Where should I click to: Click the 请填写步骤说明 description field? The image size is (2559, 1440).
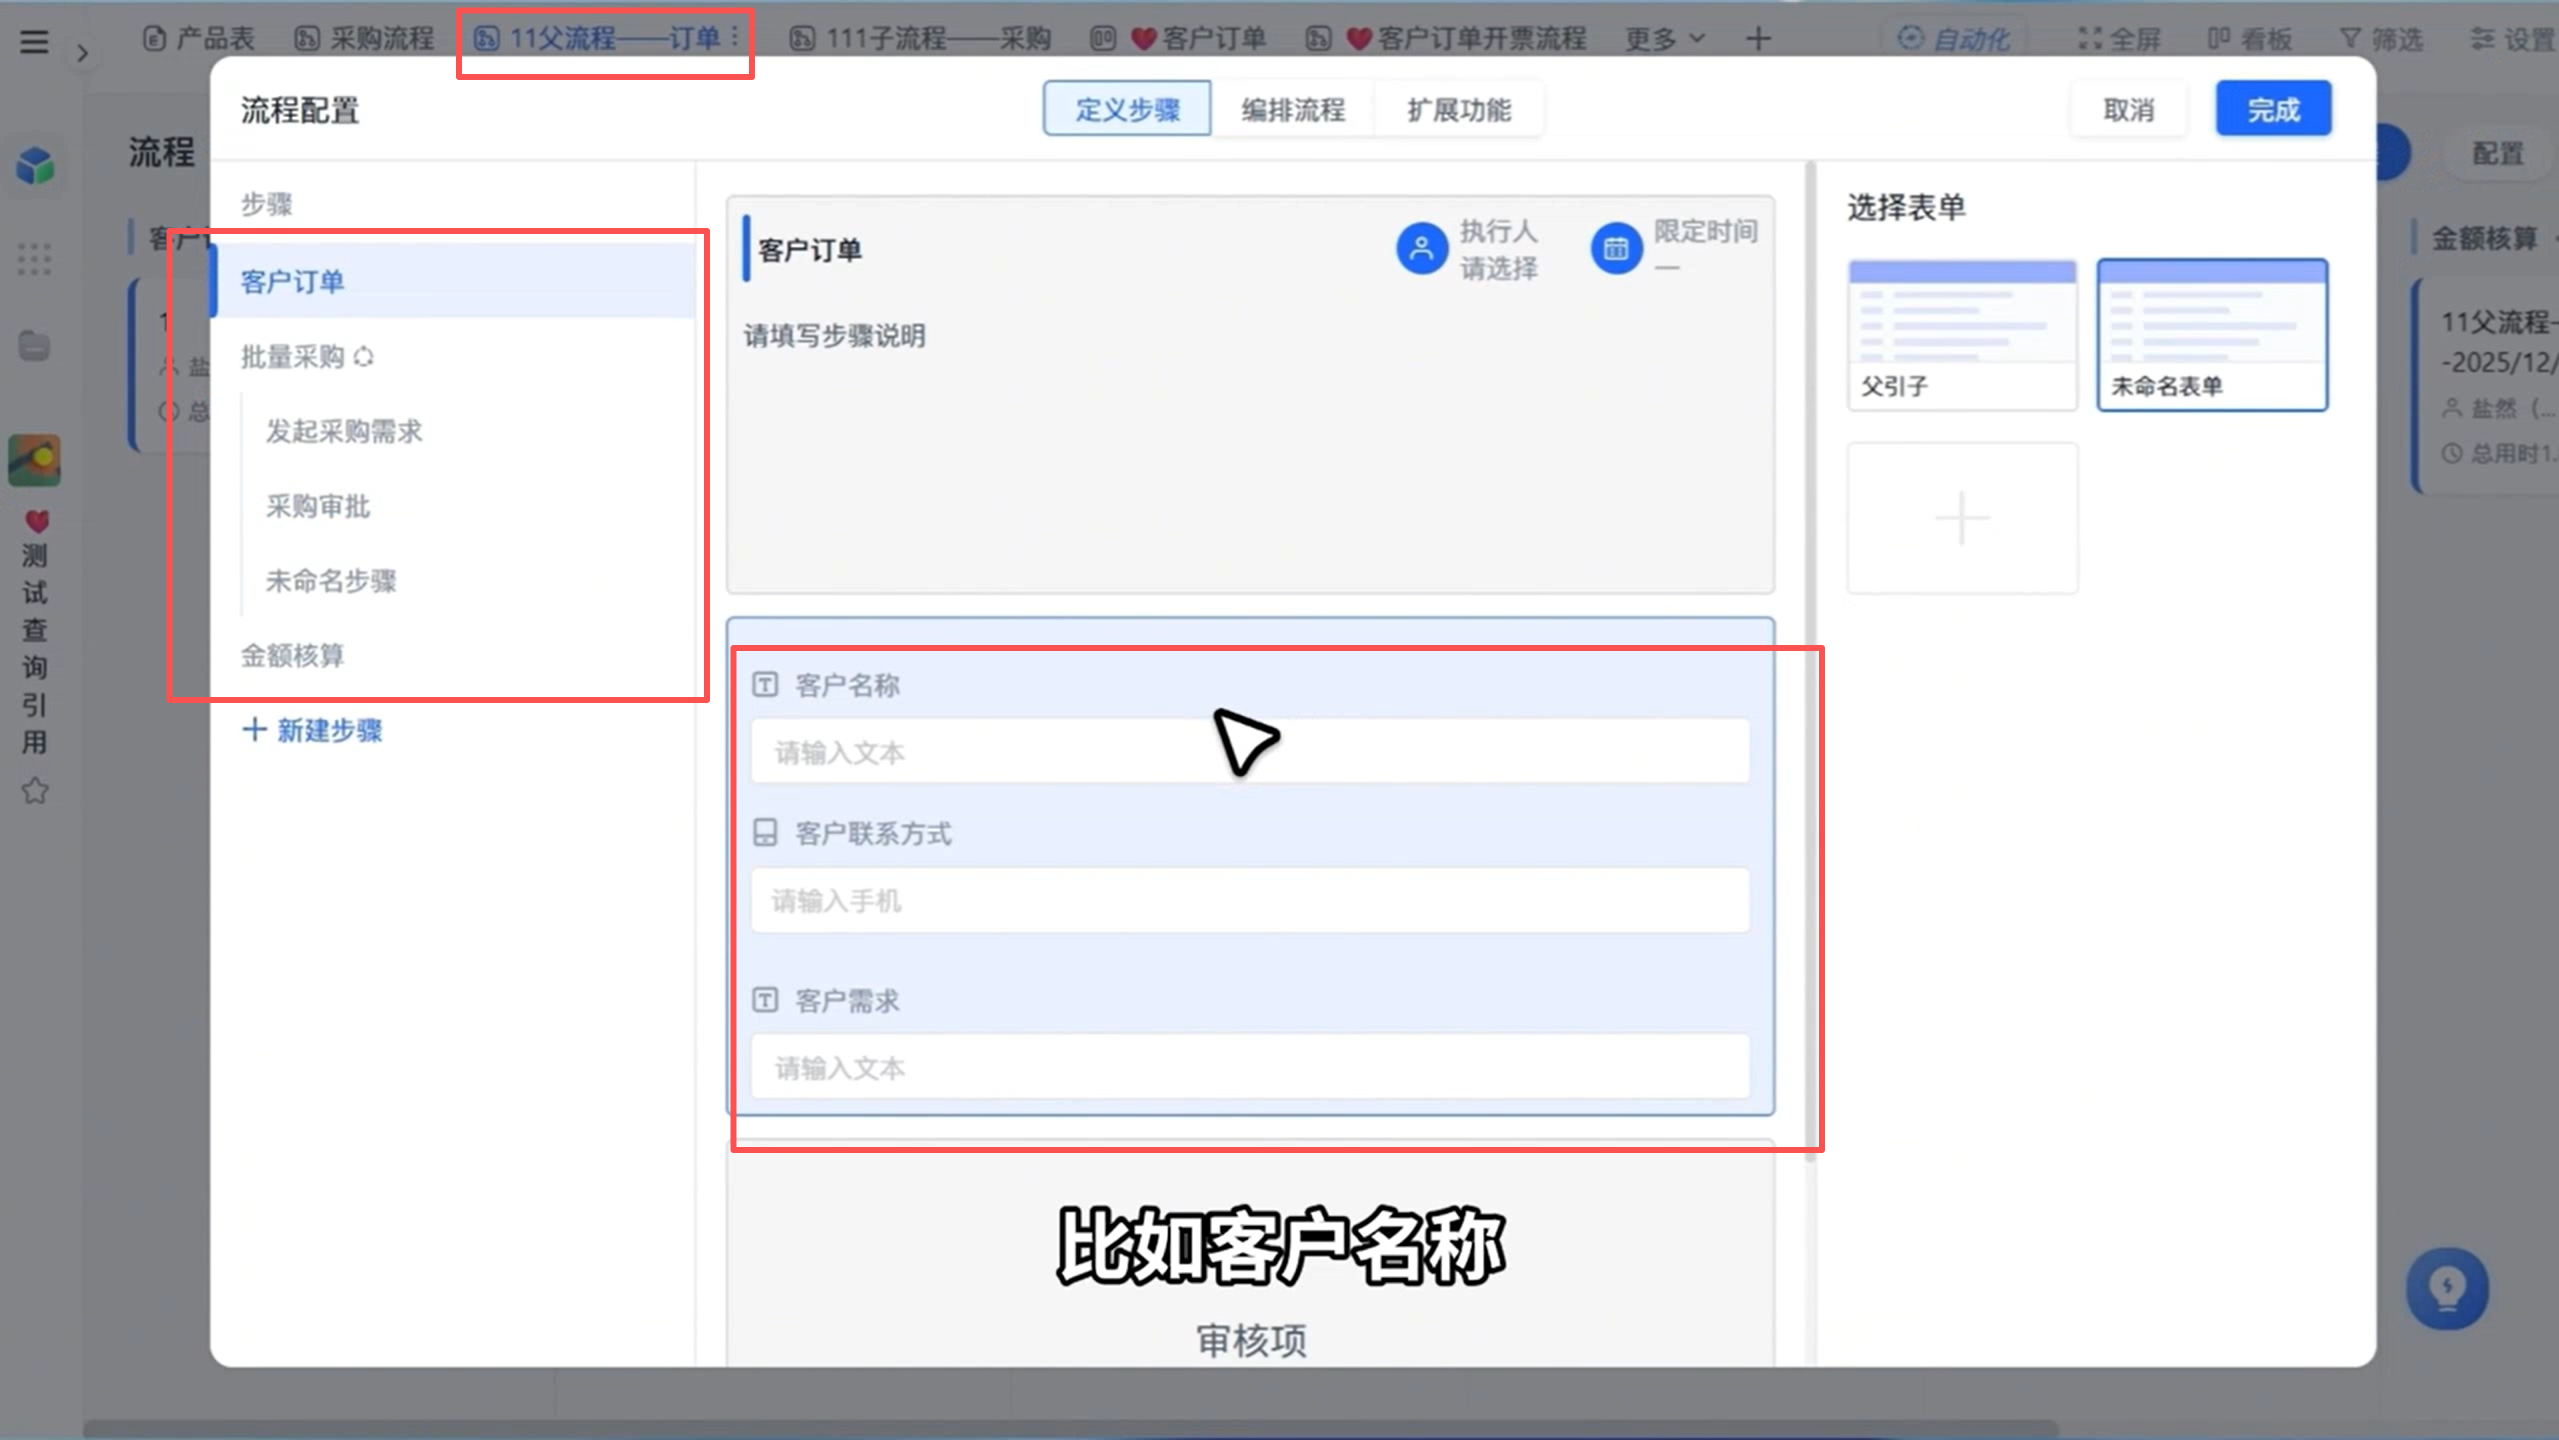click(x=834, y=336)
